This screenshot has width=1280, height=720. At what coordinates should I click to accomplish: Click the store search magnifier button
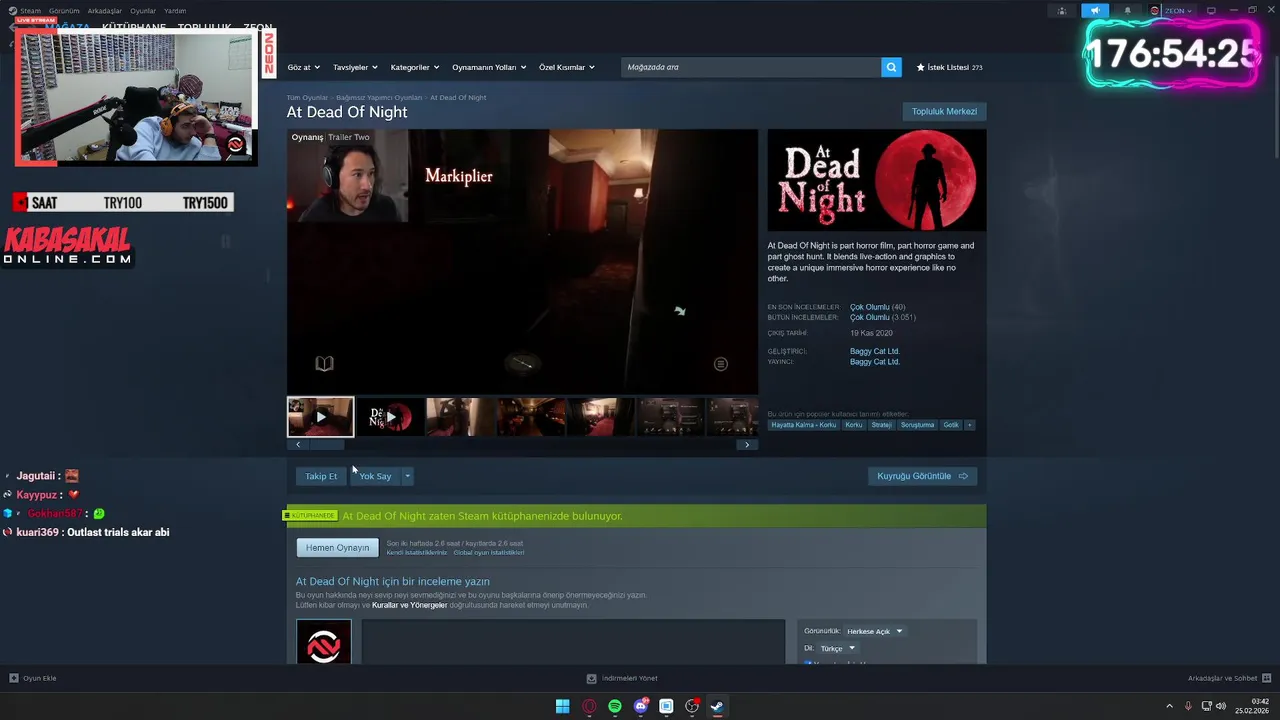click(891, 67)
